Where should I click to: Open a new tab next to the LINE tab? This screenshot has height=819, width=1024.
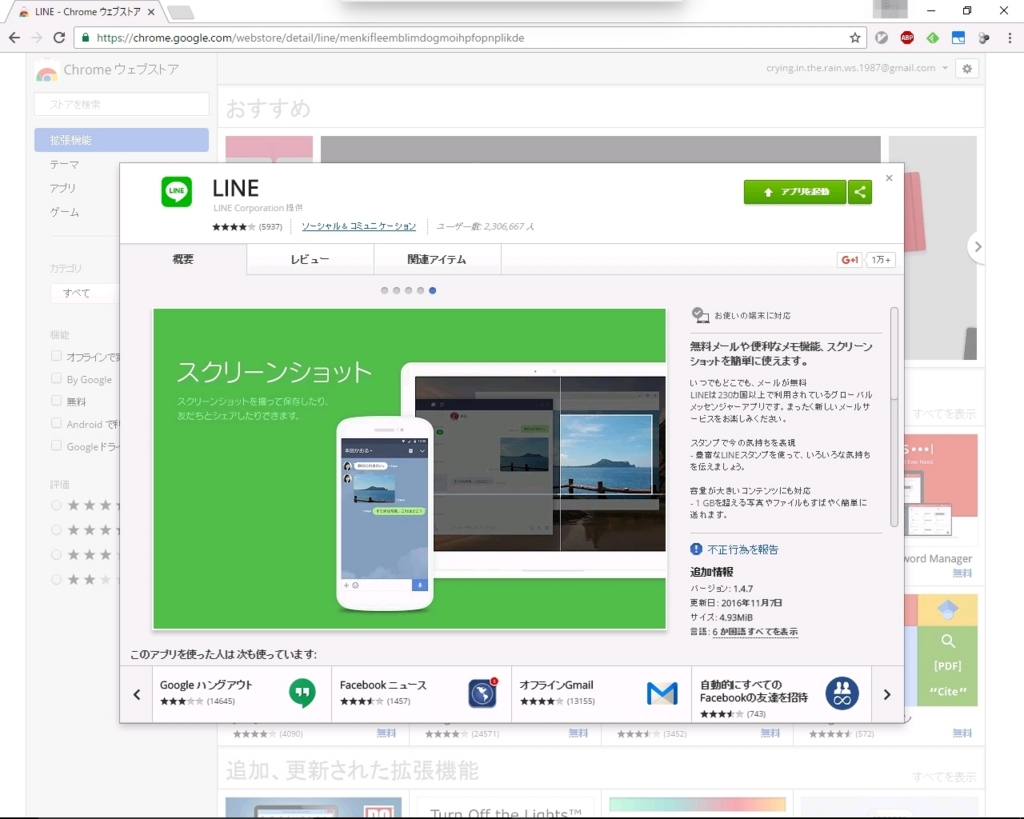click(180, 12)
